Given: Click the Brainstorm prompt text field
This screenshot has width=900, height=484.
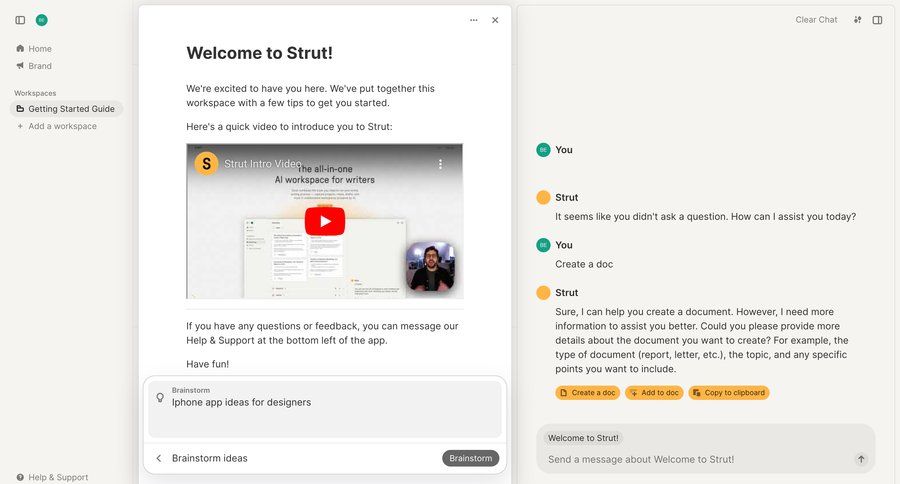Looking at the screenshot, I should [x=325, y=409].
